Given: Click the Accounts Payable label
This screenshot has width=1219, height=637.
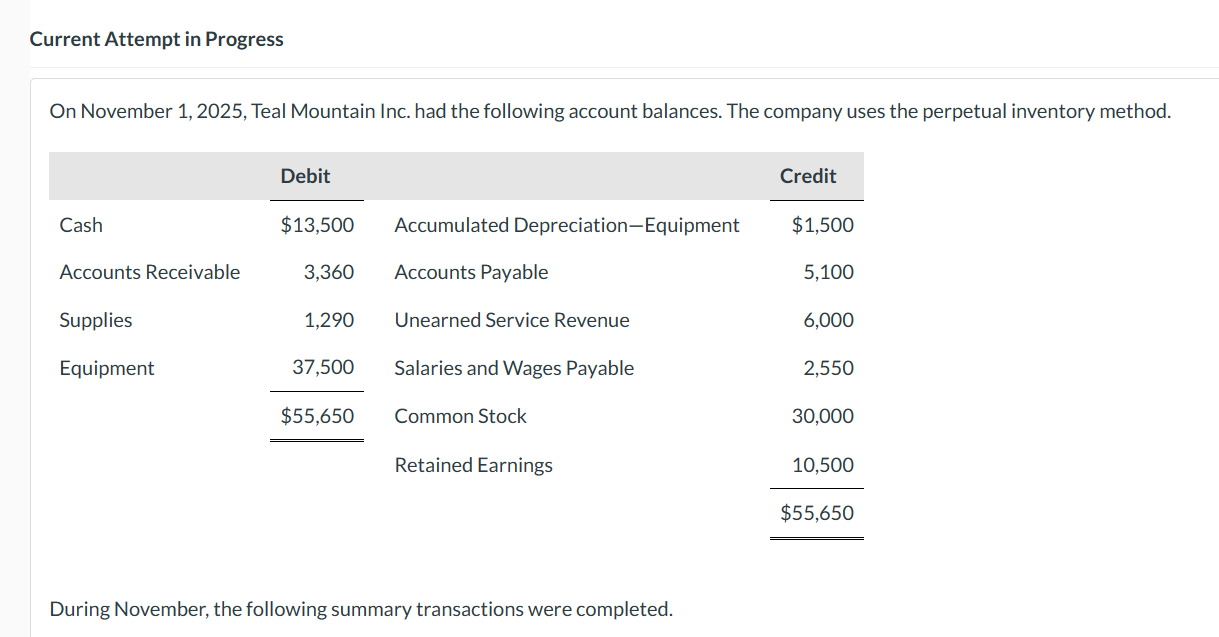Looking at the screenshot, I should coord(471,272).
